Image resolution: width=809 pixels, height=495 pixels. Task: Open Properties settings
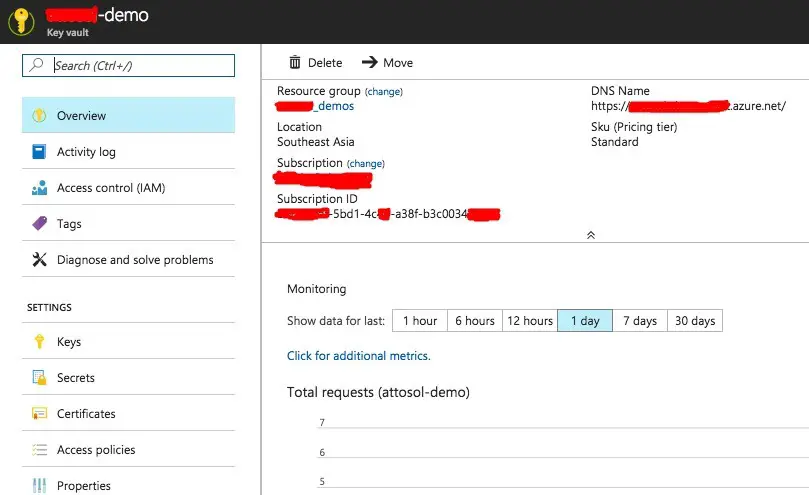[128, 485]
